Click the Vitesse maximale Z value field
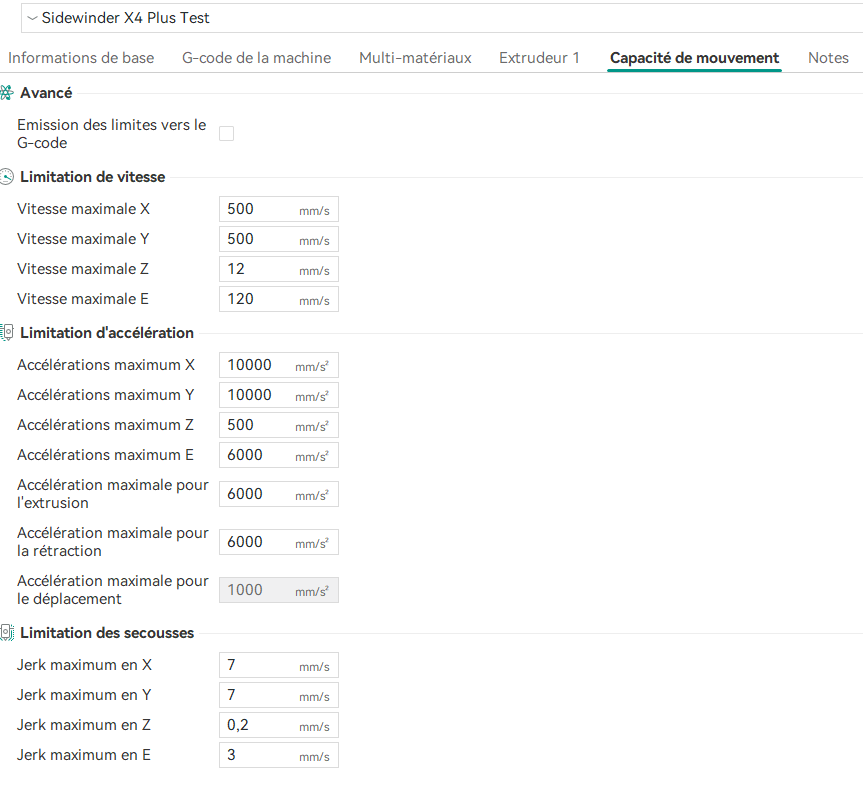 [x=278, y=269]
